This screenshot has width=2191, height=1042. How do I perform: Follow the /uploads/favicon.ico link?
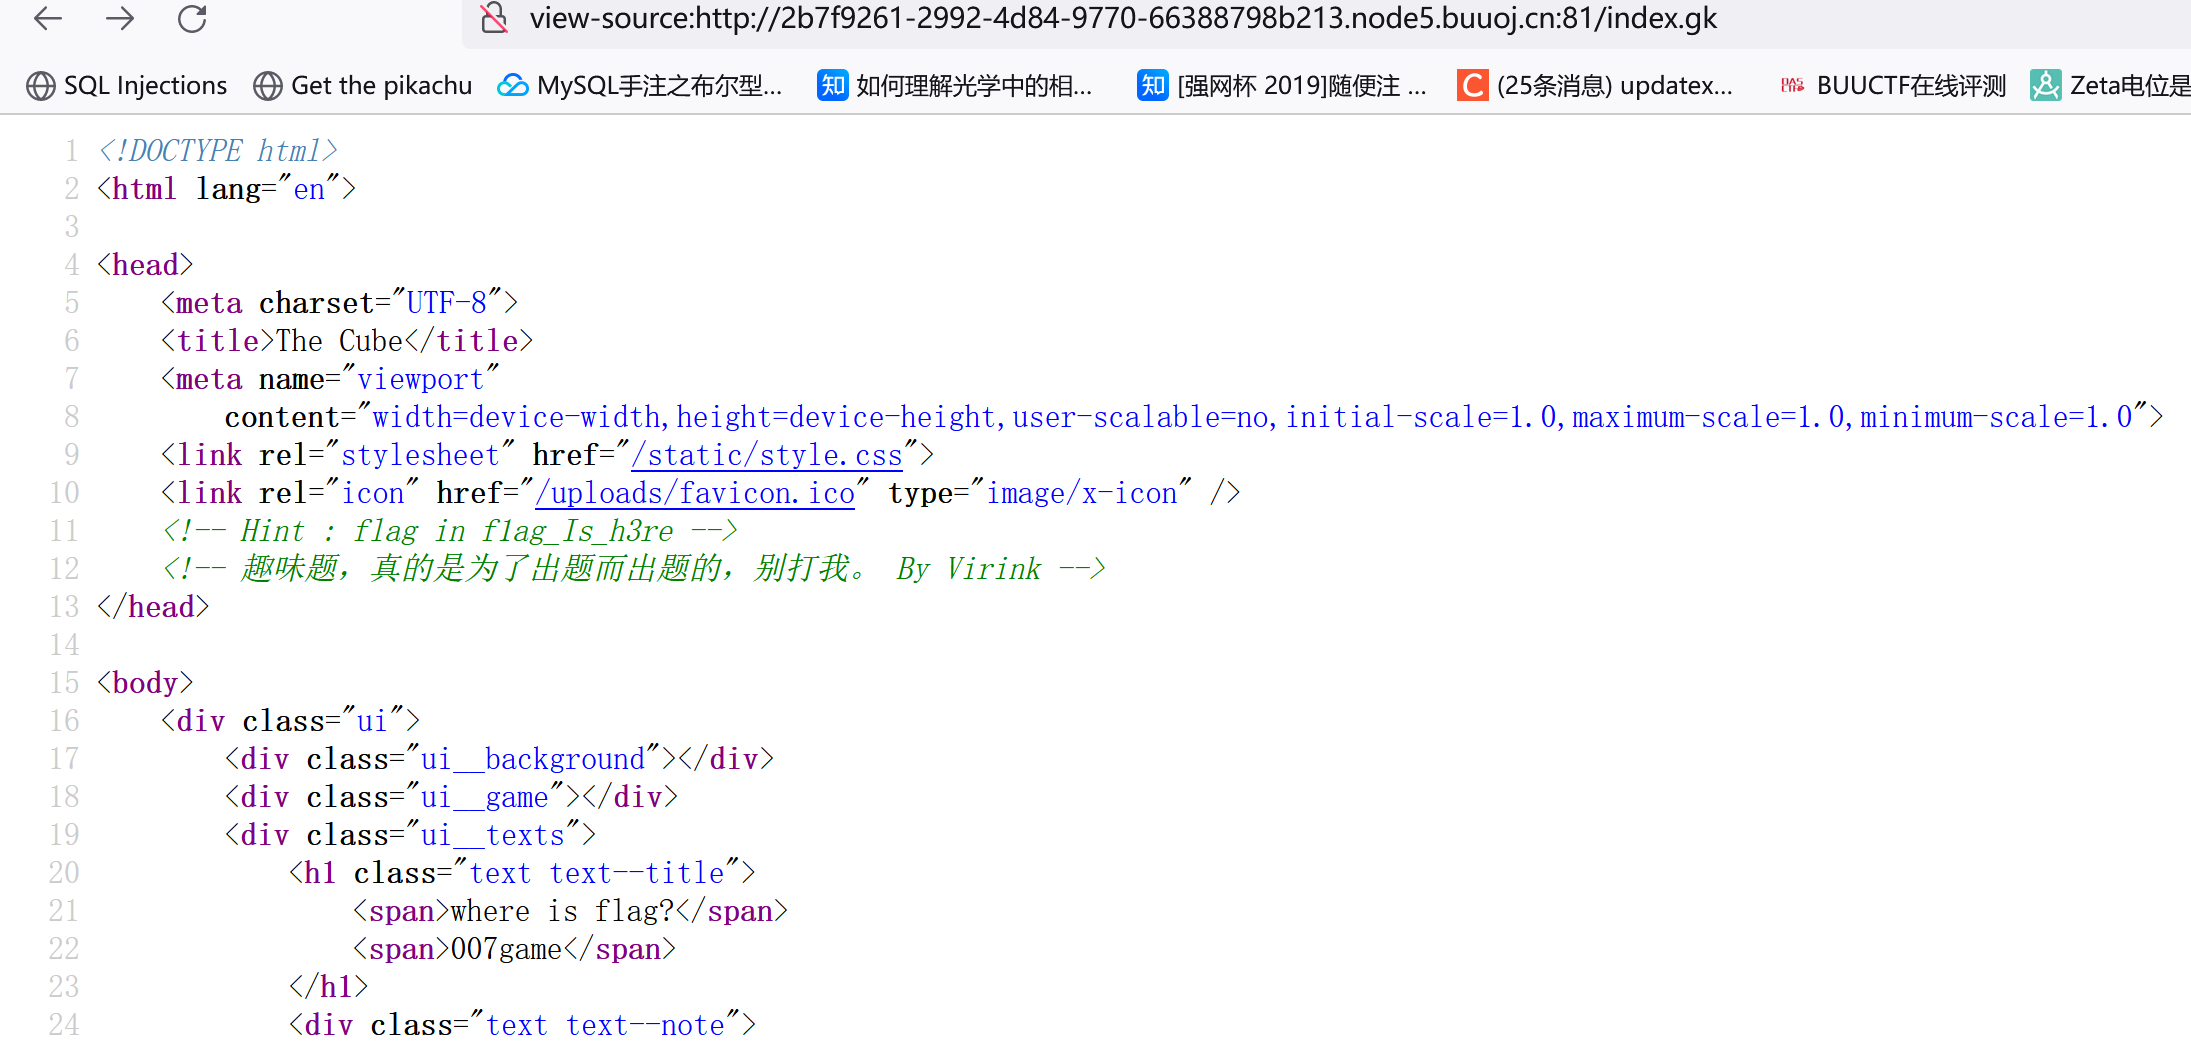click(x=695, y=493)
